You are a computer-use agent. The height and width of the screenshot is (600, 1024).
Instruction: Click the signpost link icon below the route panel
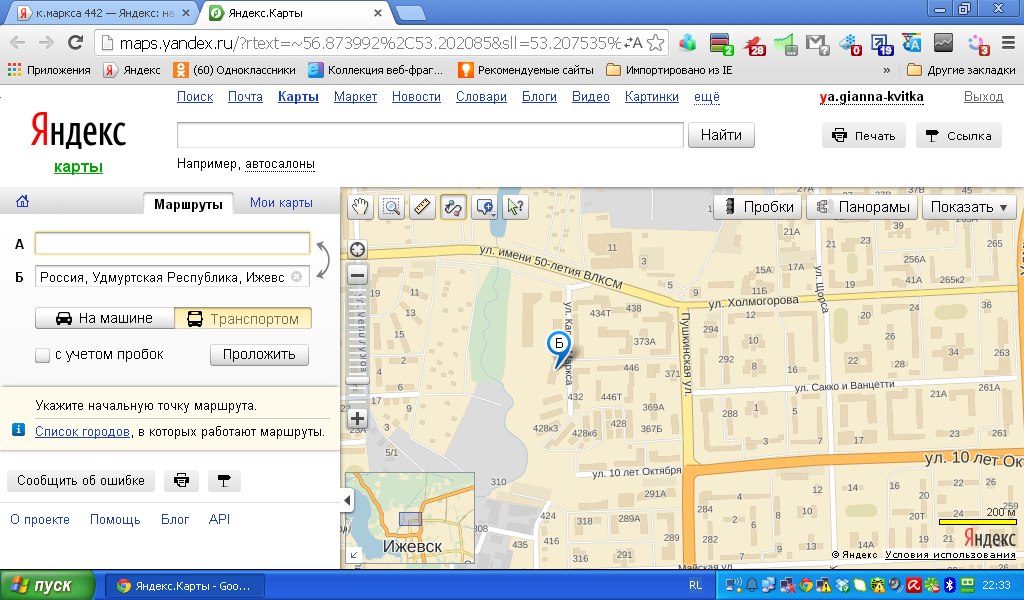pyautogui.click(x=224, y=481)
